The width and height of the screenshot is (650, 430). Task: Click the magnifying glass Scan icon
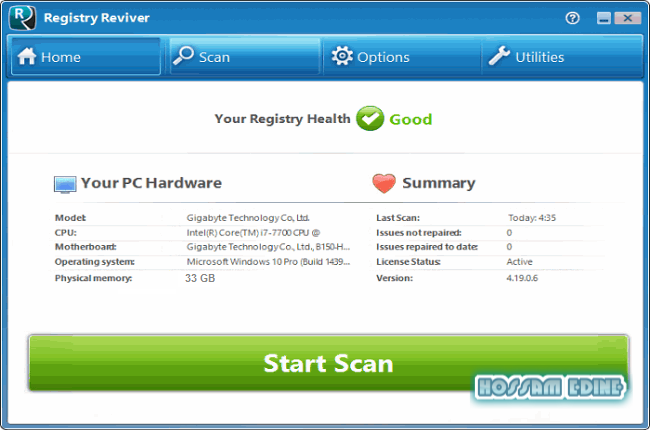pyautogui.click(x=183, y=56)
